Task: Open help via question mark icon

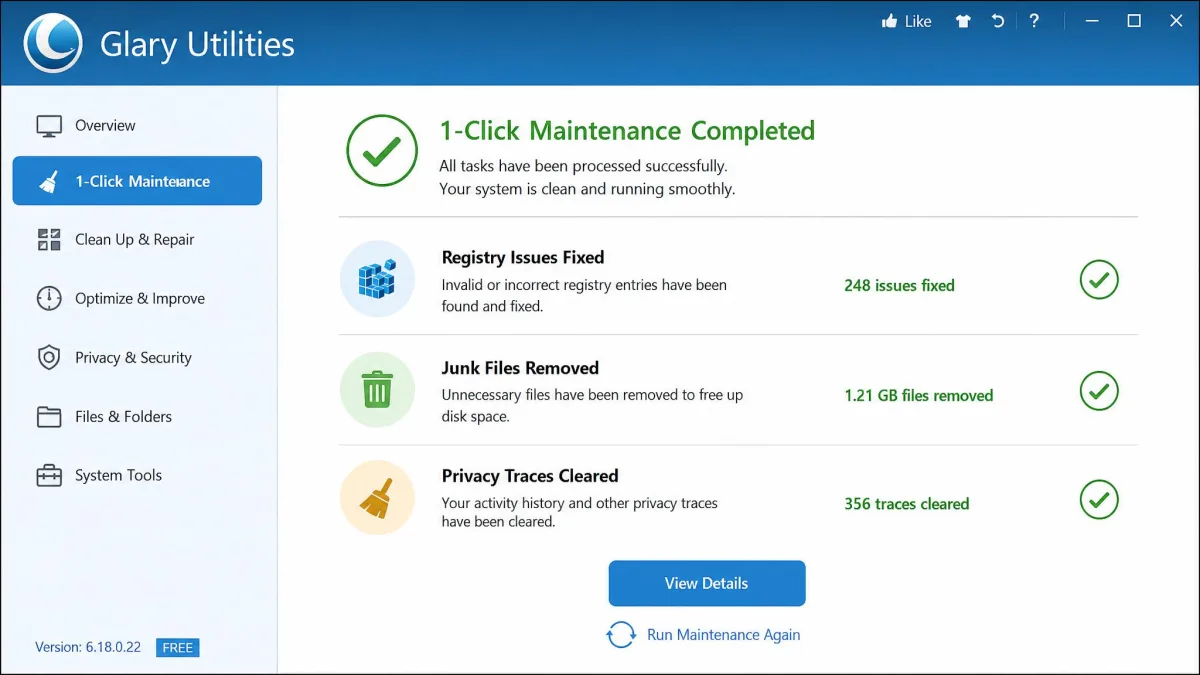Action: click(x=1034, y=20)
